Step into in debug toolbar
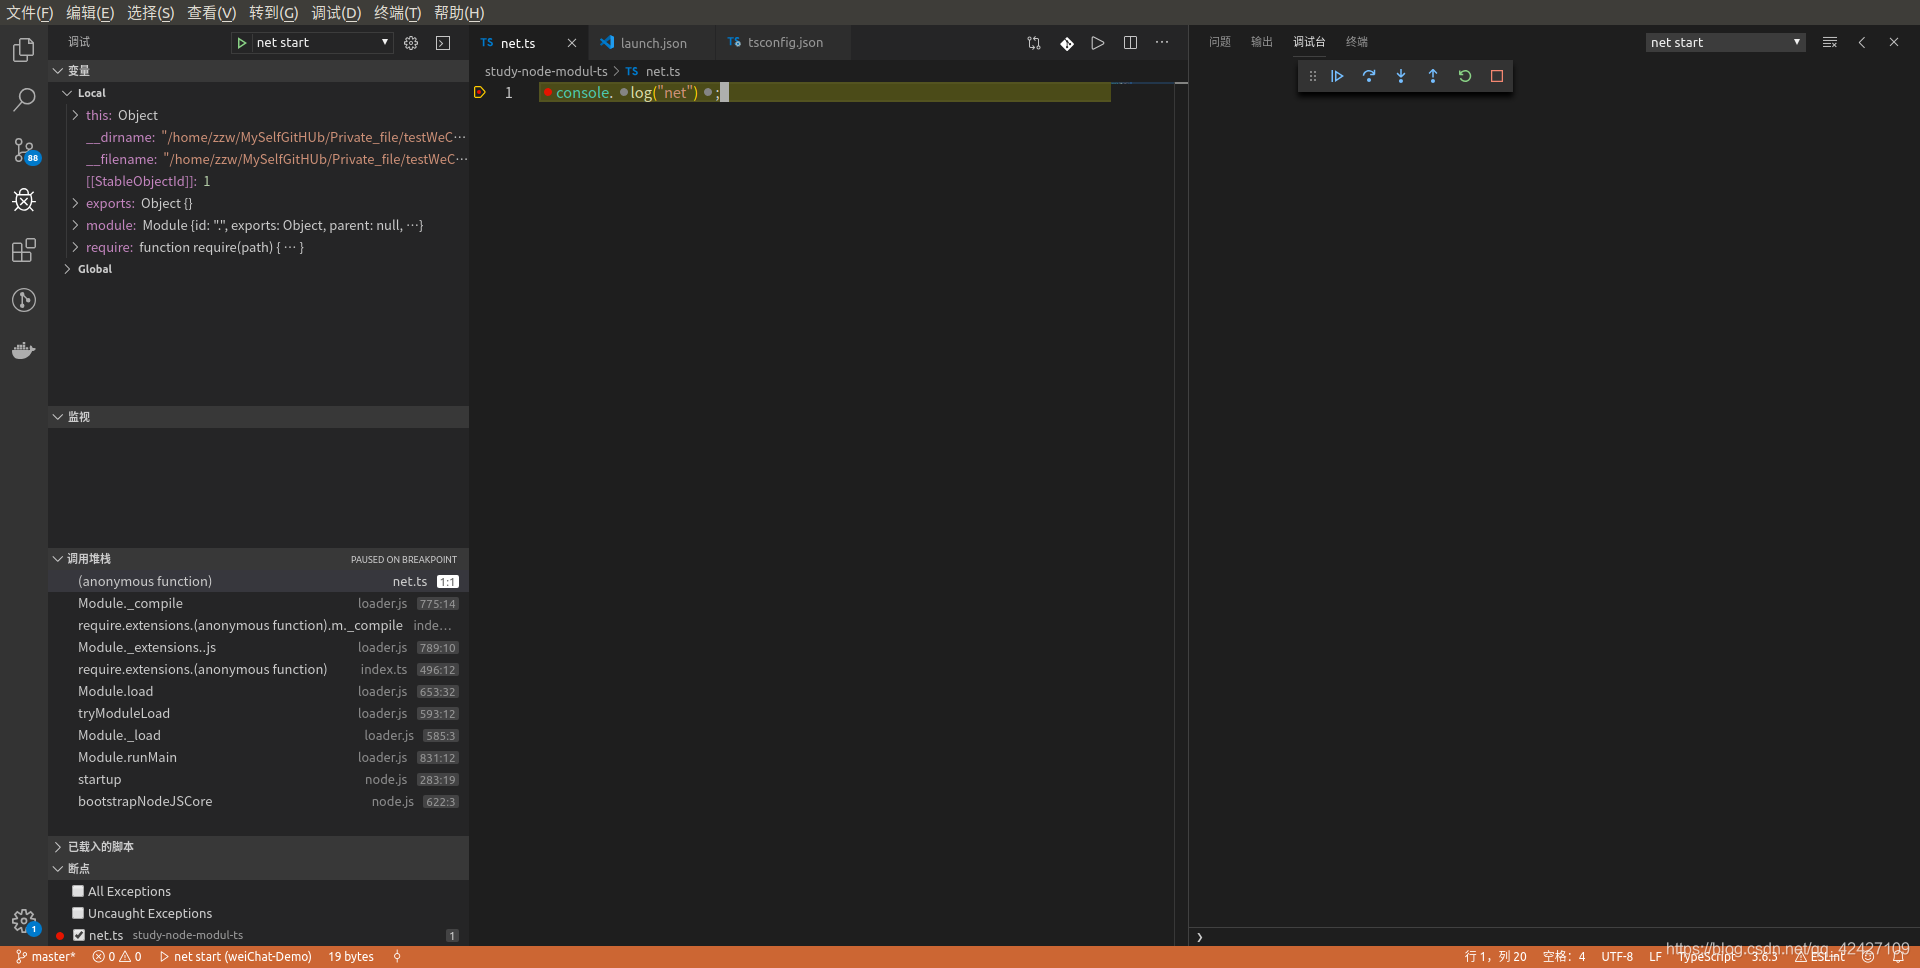 pos(1401,76)
